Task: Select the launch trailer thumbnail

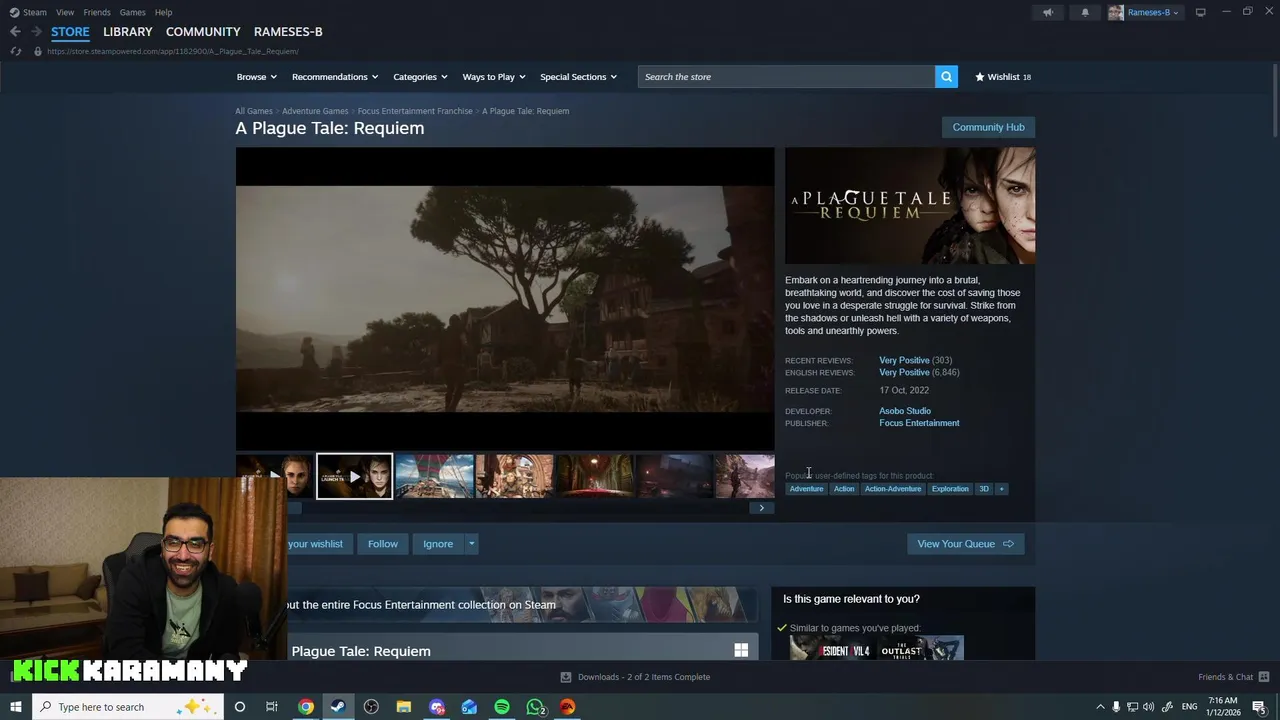Action: [x=355, y=476]
